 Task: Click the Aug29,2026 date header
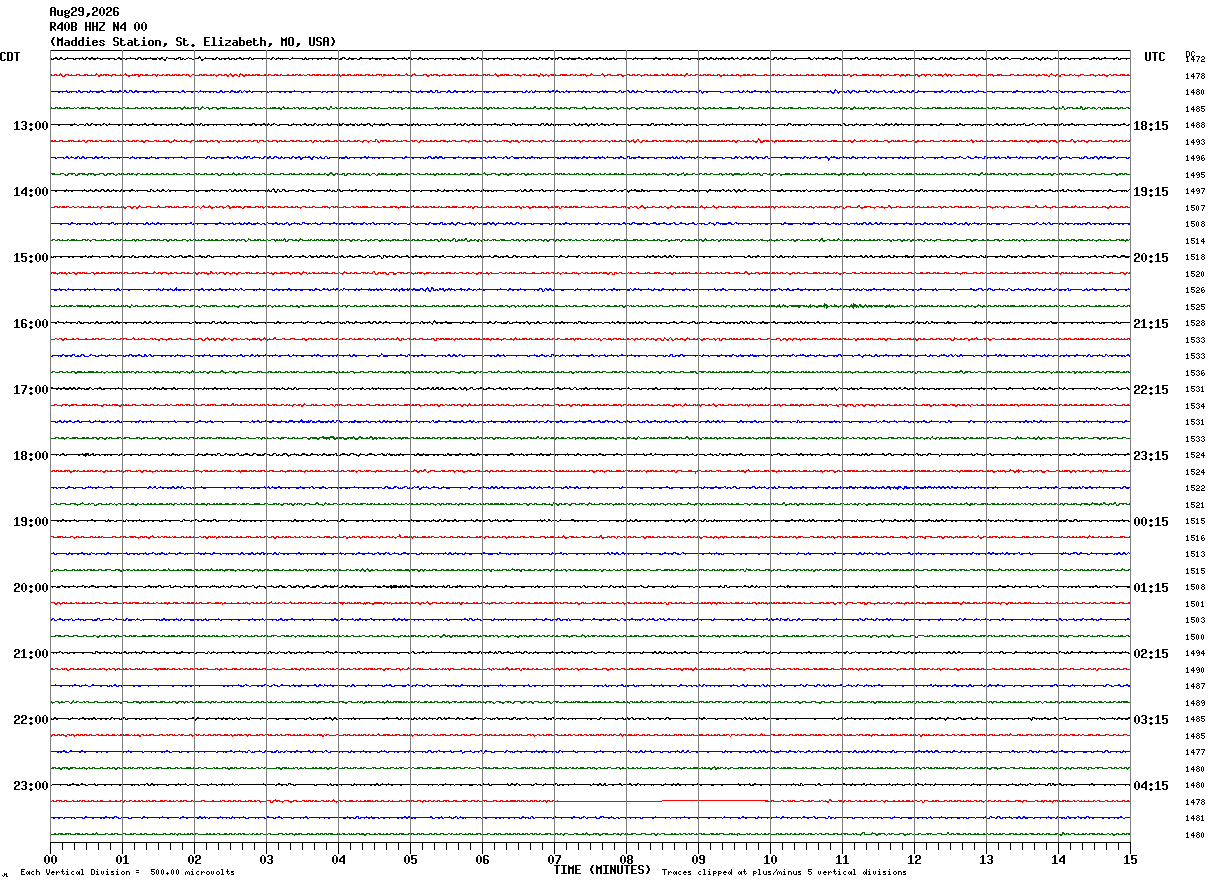pos(84,12)
